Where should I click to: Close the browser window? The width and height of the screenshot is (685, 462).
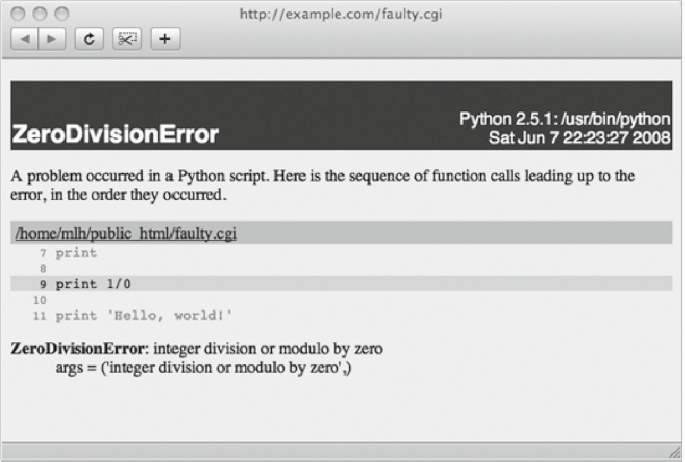(20, 14)
